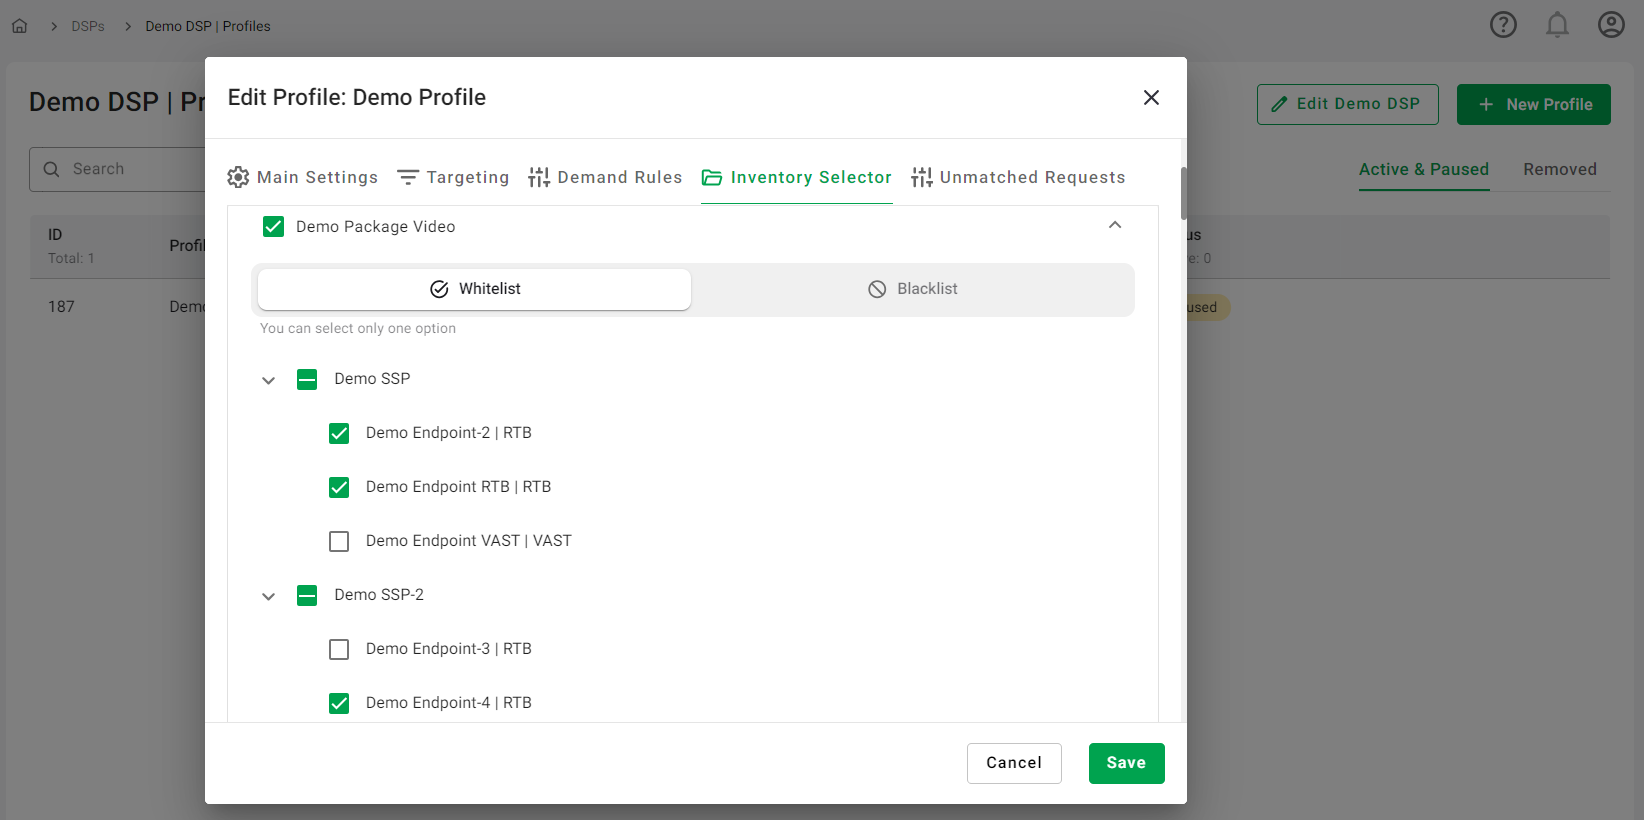Save the profile changes

1126,763
